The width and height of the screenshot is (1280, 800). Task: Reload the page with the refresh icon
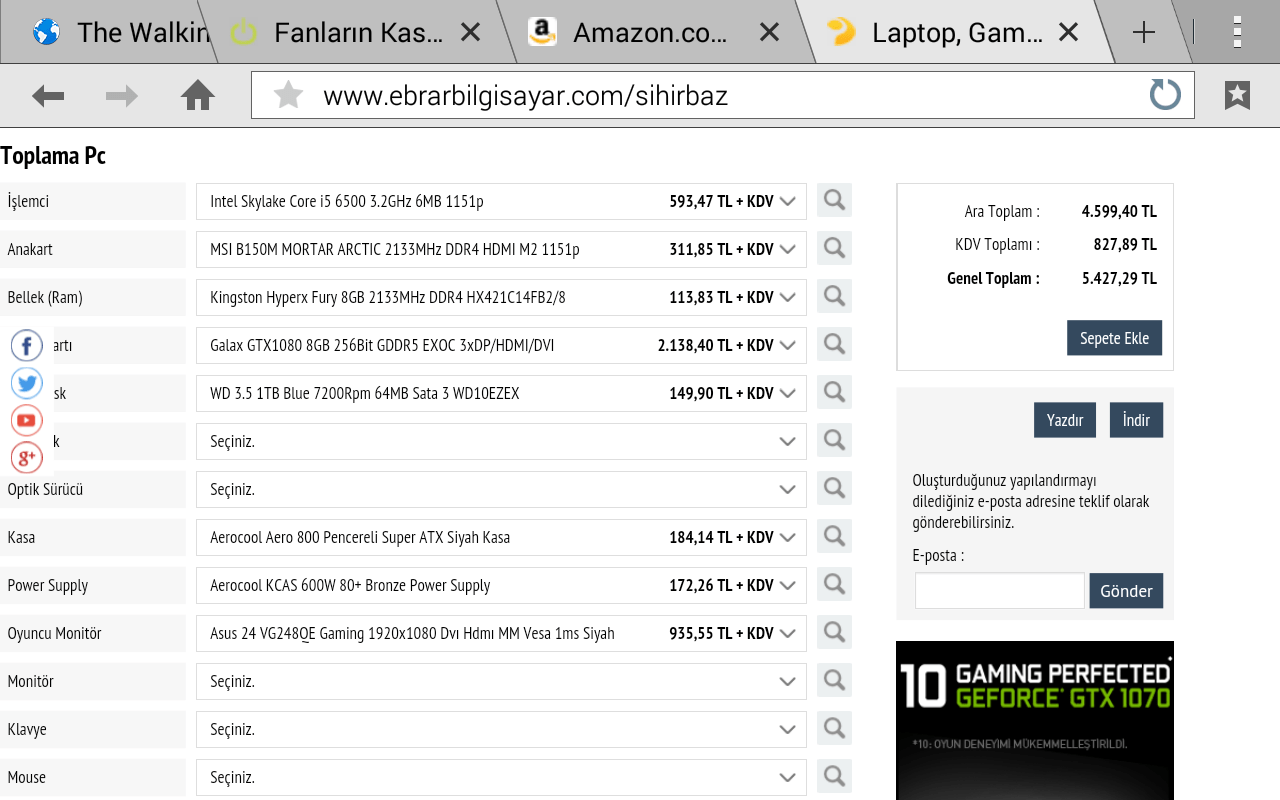[1165, 95]
